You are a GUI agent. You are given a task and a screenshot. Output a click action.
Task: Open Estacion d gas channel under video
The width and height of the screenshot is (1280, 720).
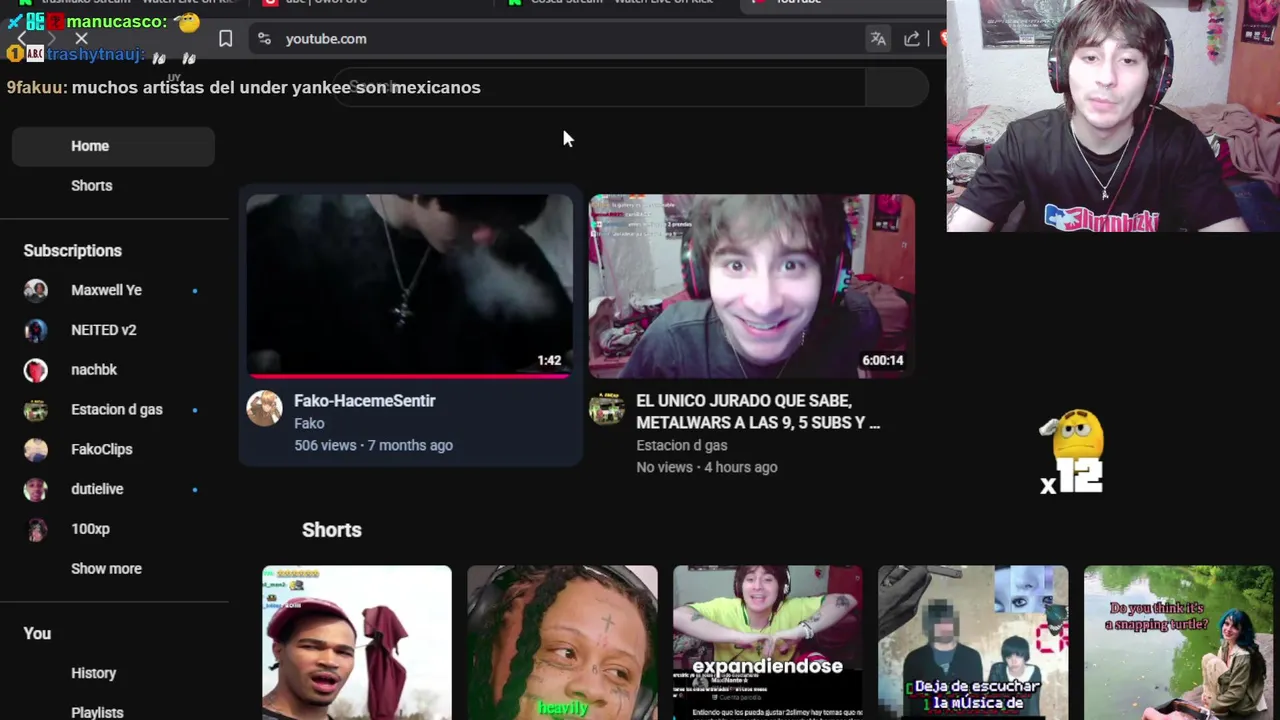(x=682, y=446)
